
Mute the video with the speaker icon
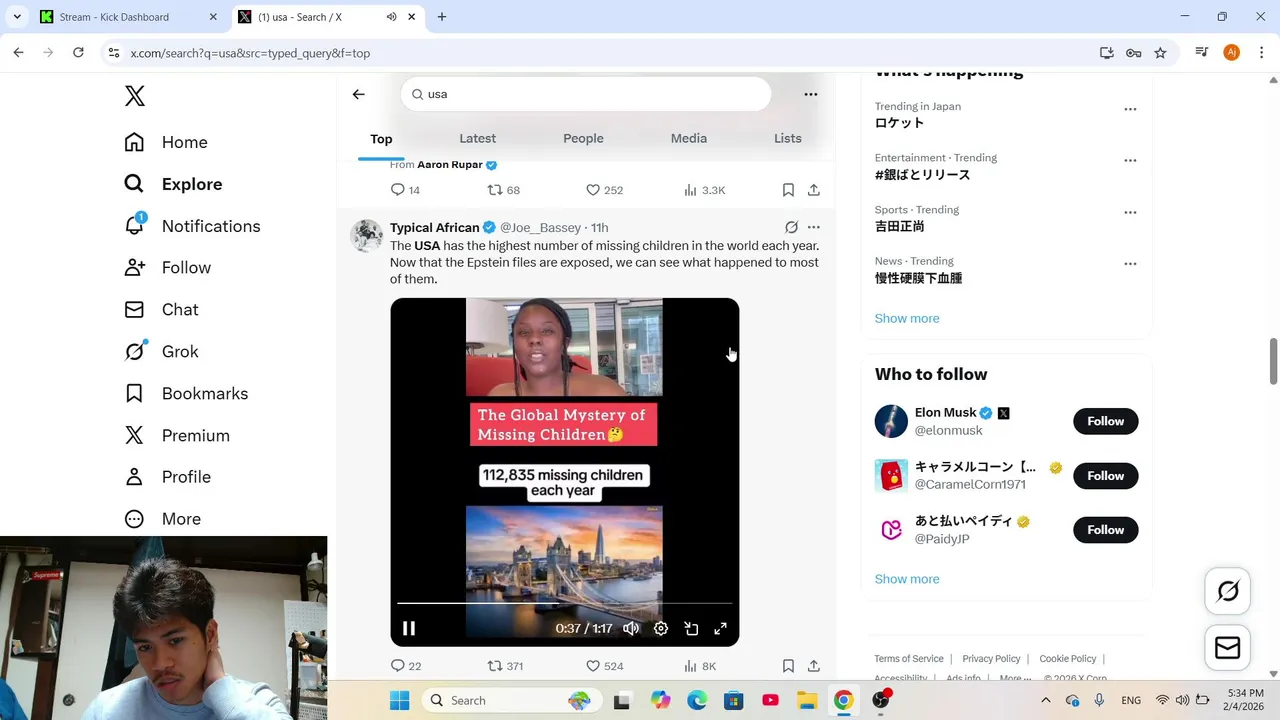pos(631,628)
